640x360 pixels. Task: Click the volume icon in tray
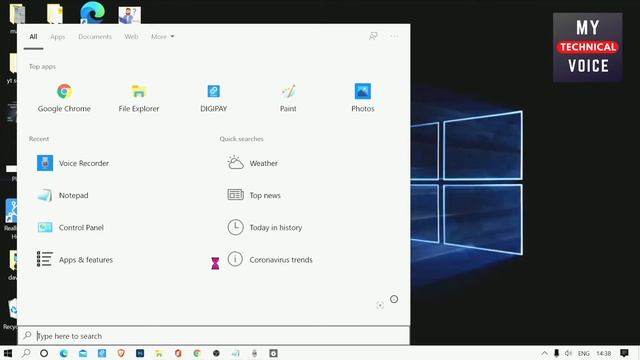click(x=568, y=353)
